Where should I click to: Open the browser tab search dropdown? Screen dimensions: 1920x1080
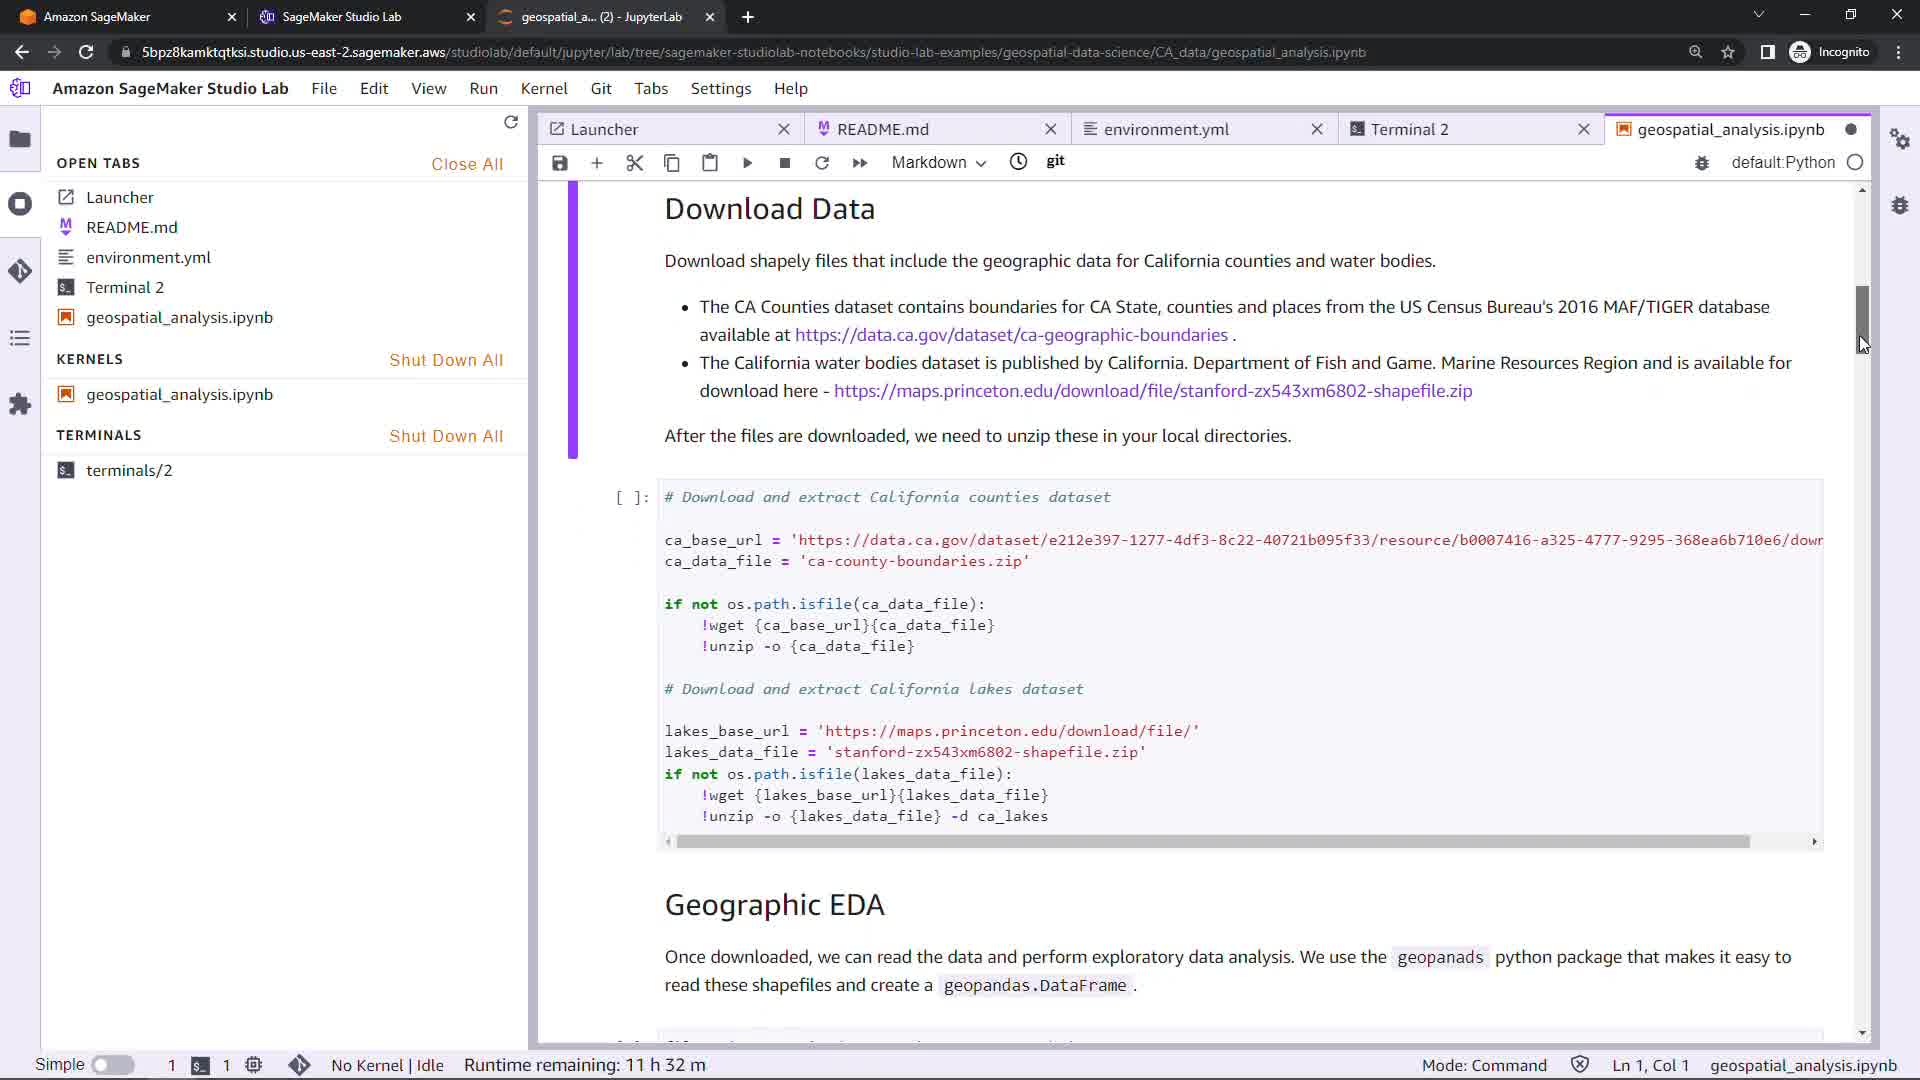[x=1758, y=16]
